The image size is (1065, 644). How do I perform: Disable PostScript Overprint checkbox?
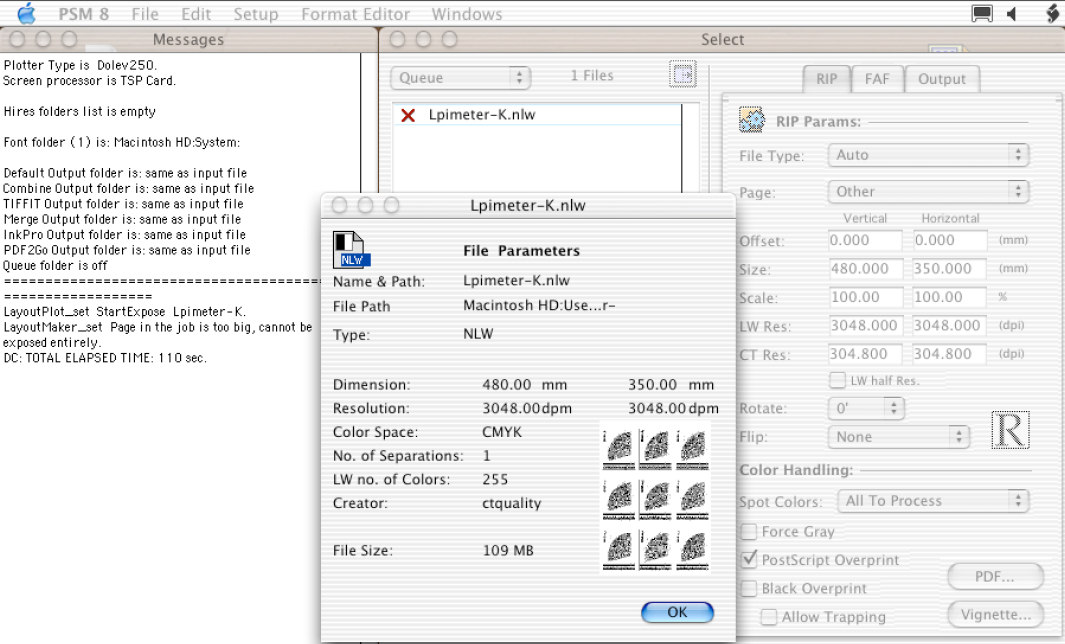click(x=748, y=560)
